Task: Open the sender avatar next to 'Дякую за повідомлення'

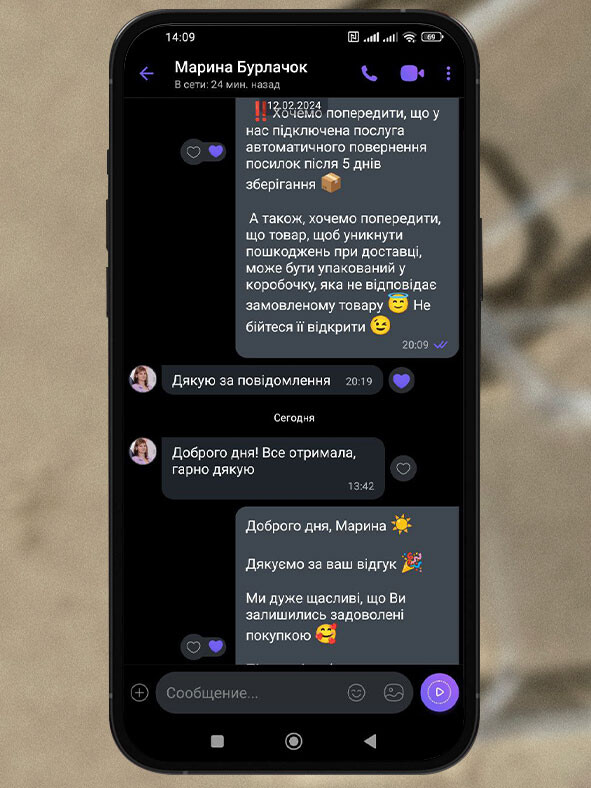Action: coord(143,378)
